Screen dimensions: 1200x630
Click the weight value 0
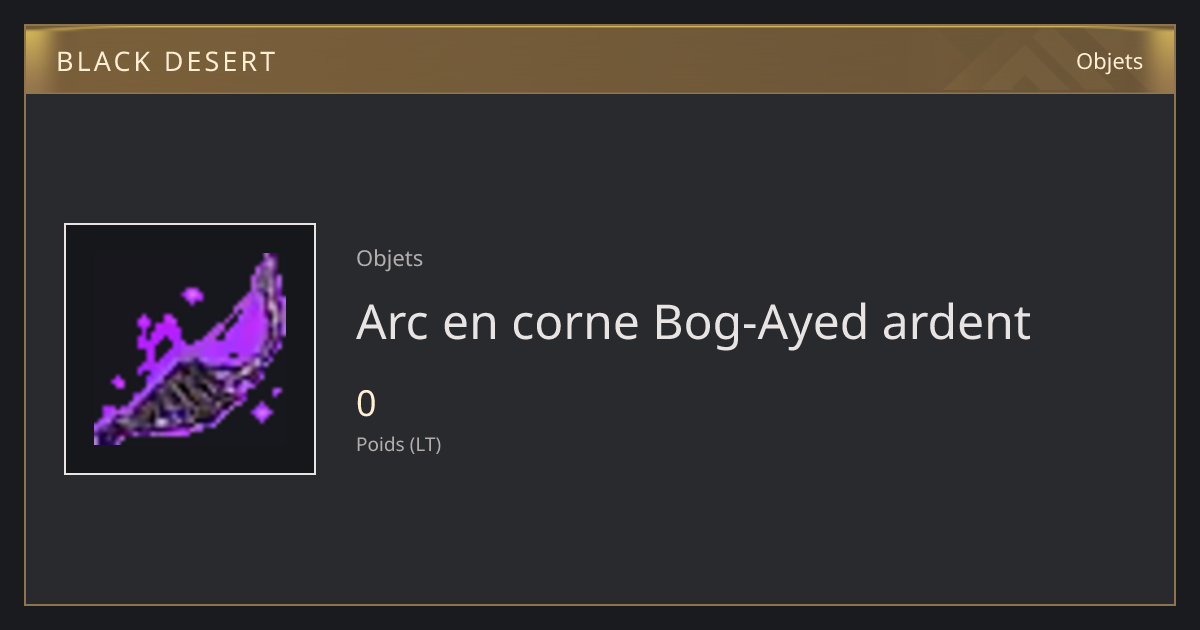pos(366,404)
